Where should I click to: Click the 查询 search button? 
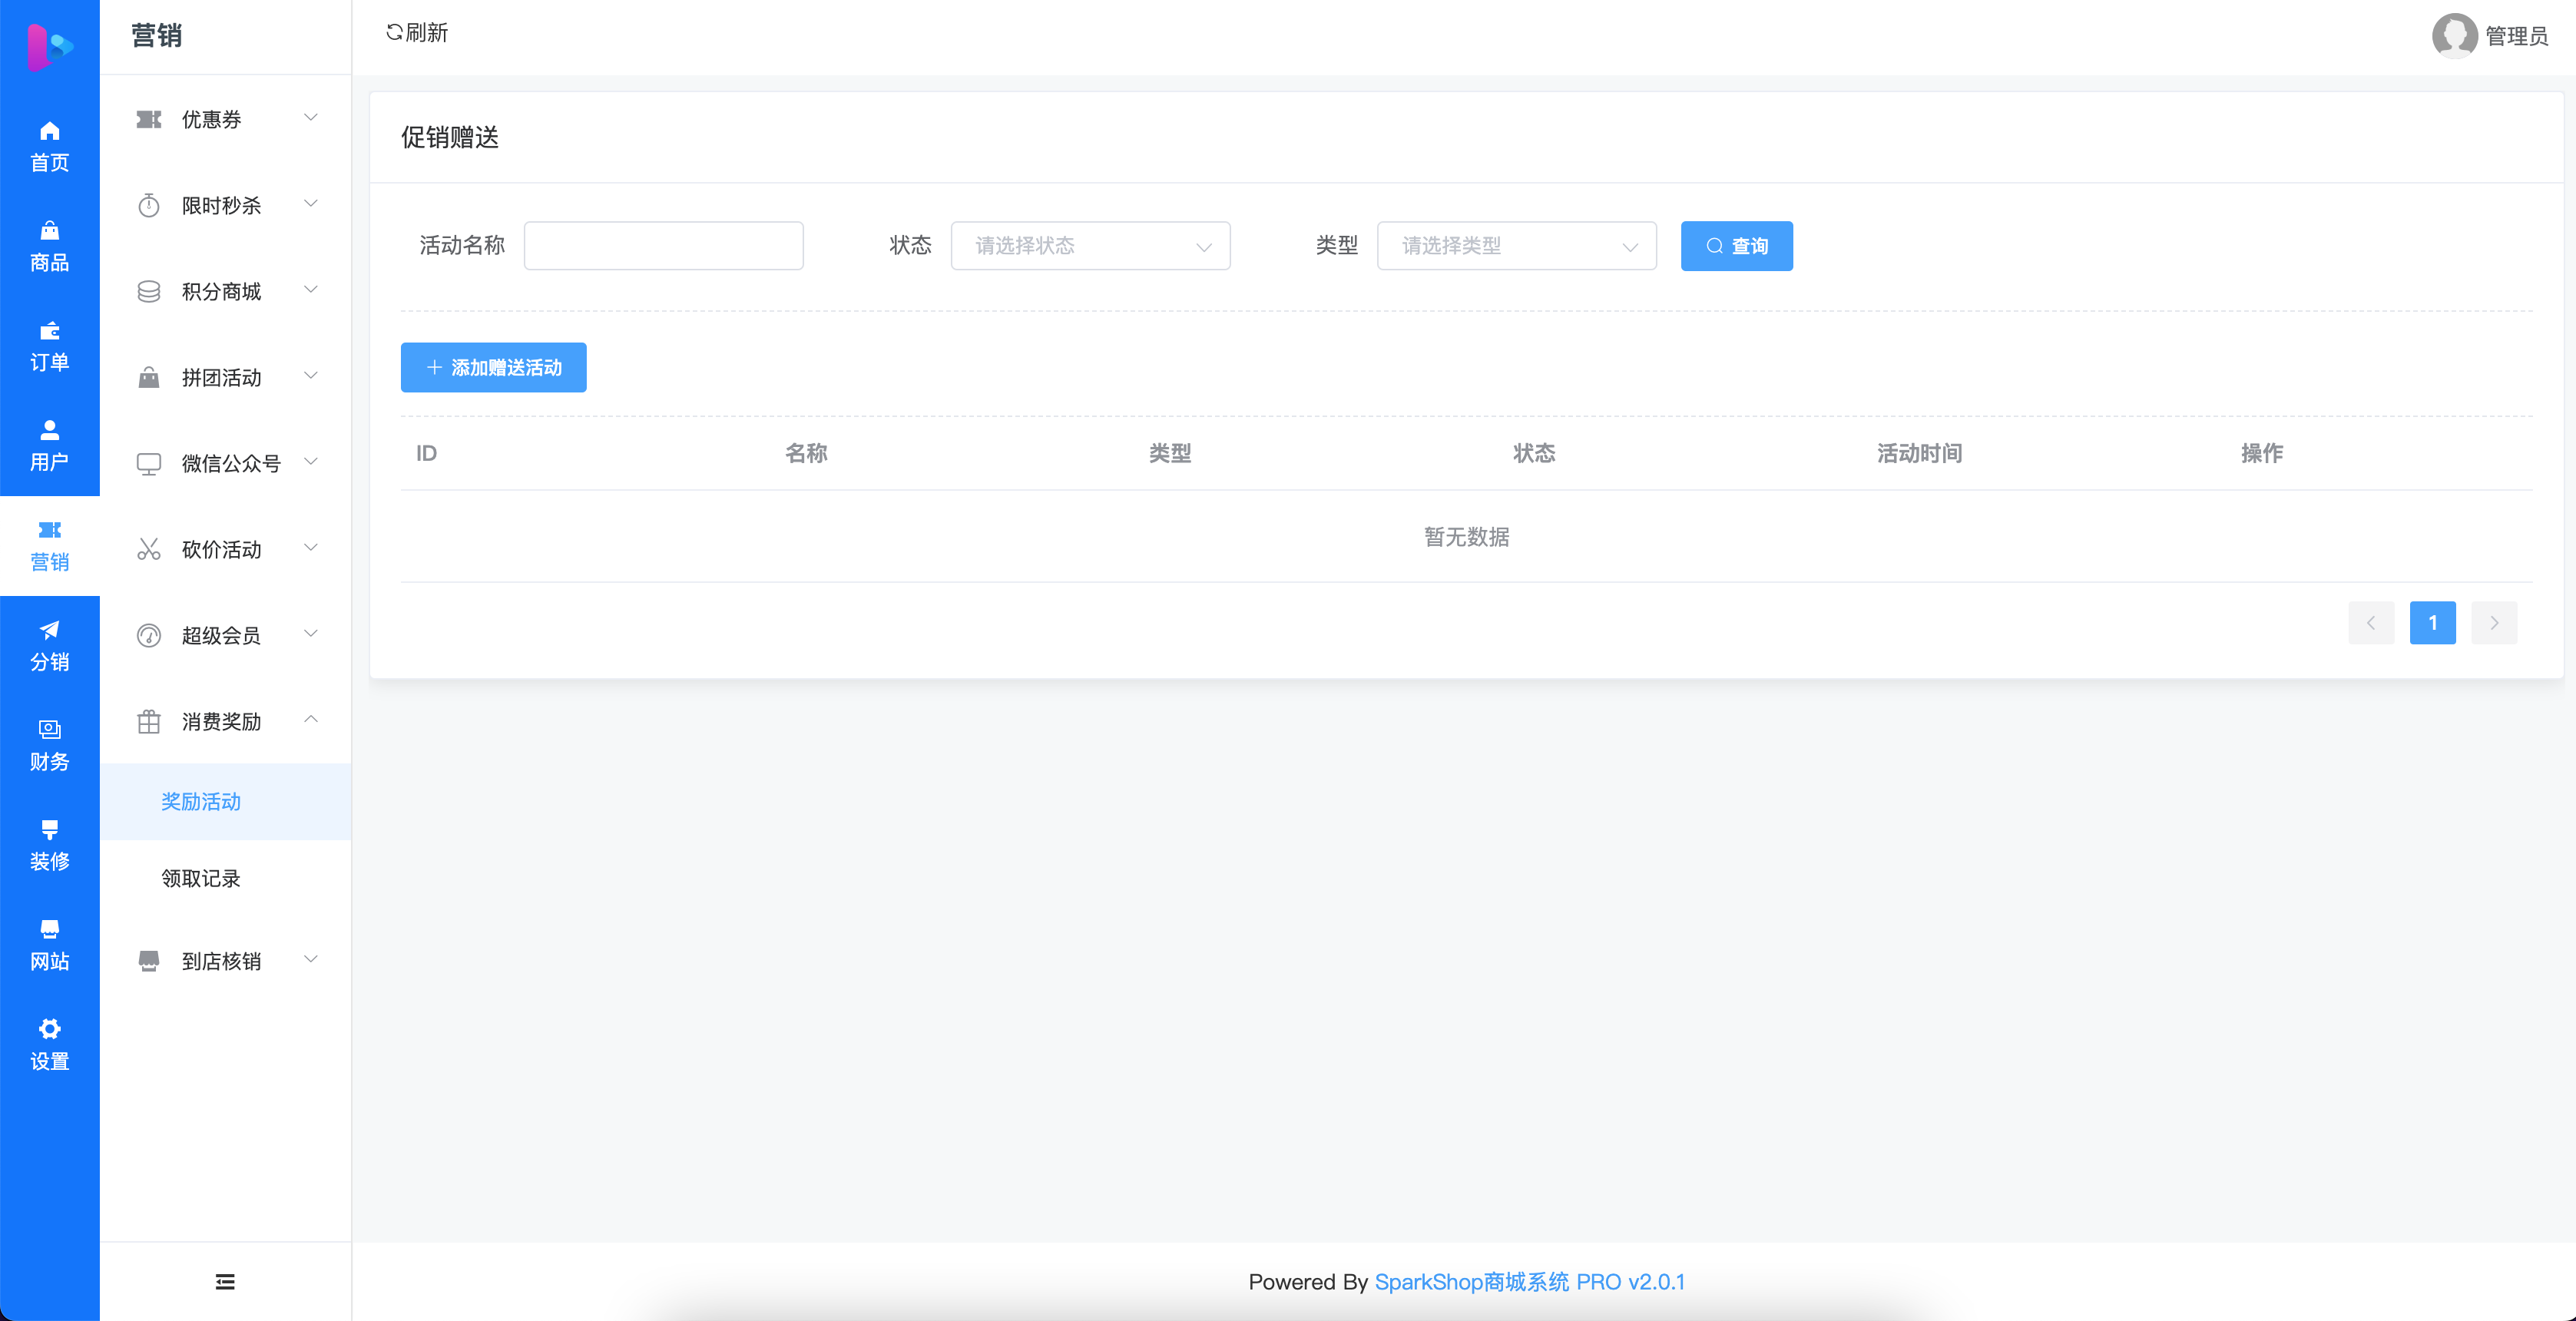1736,246
